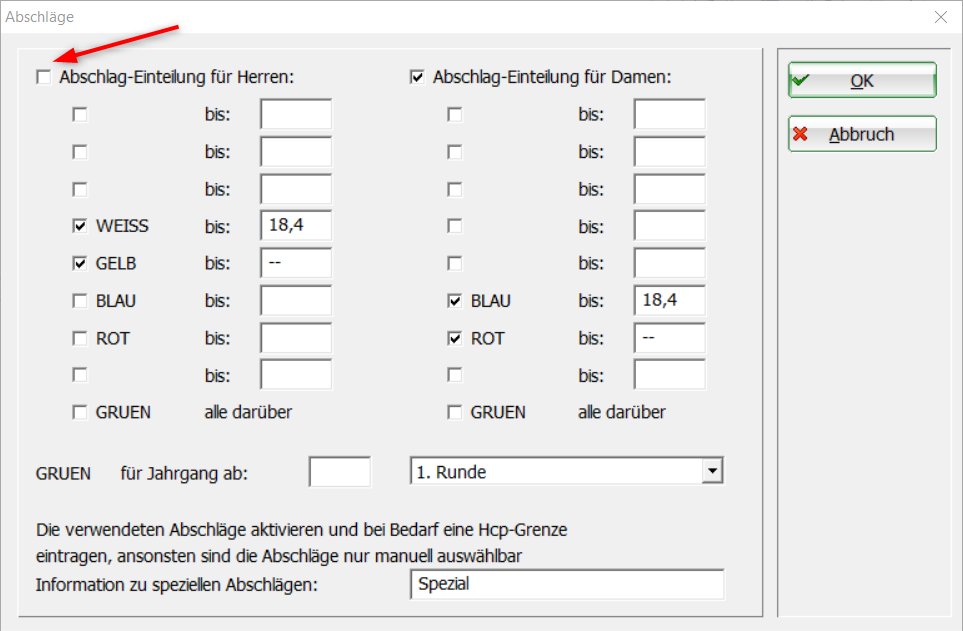The height and width of the screenshot is (631, 963).
Task: Click the GELB Herren limit field
Action: pyautogui.click(x=295, y=264)
